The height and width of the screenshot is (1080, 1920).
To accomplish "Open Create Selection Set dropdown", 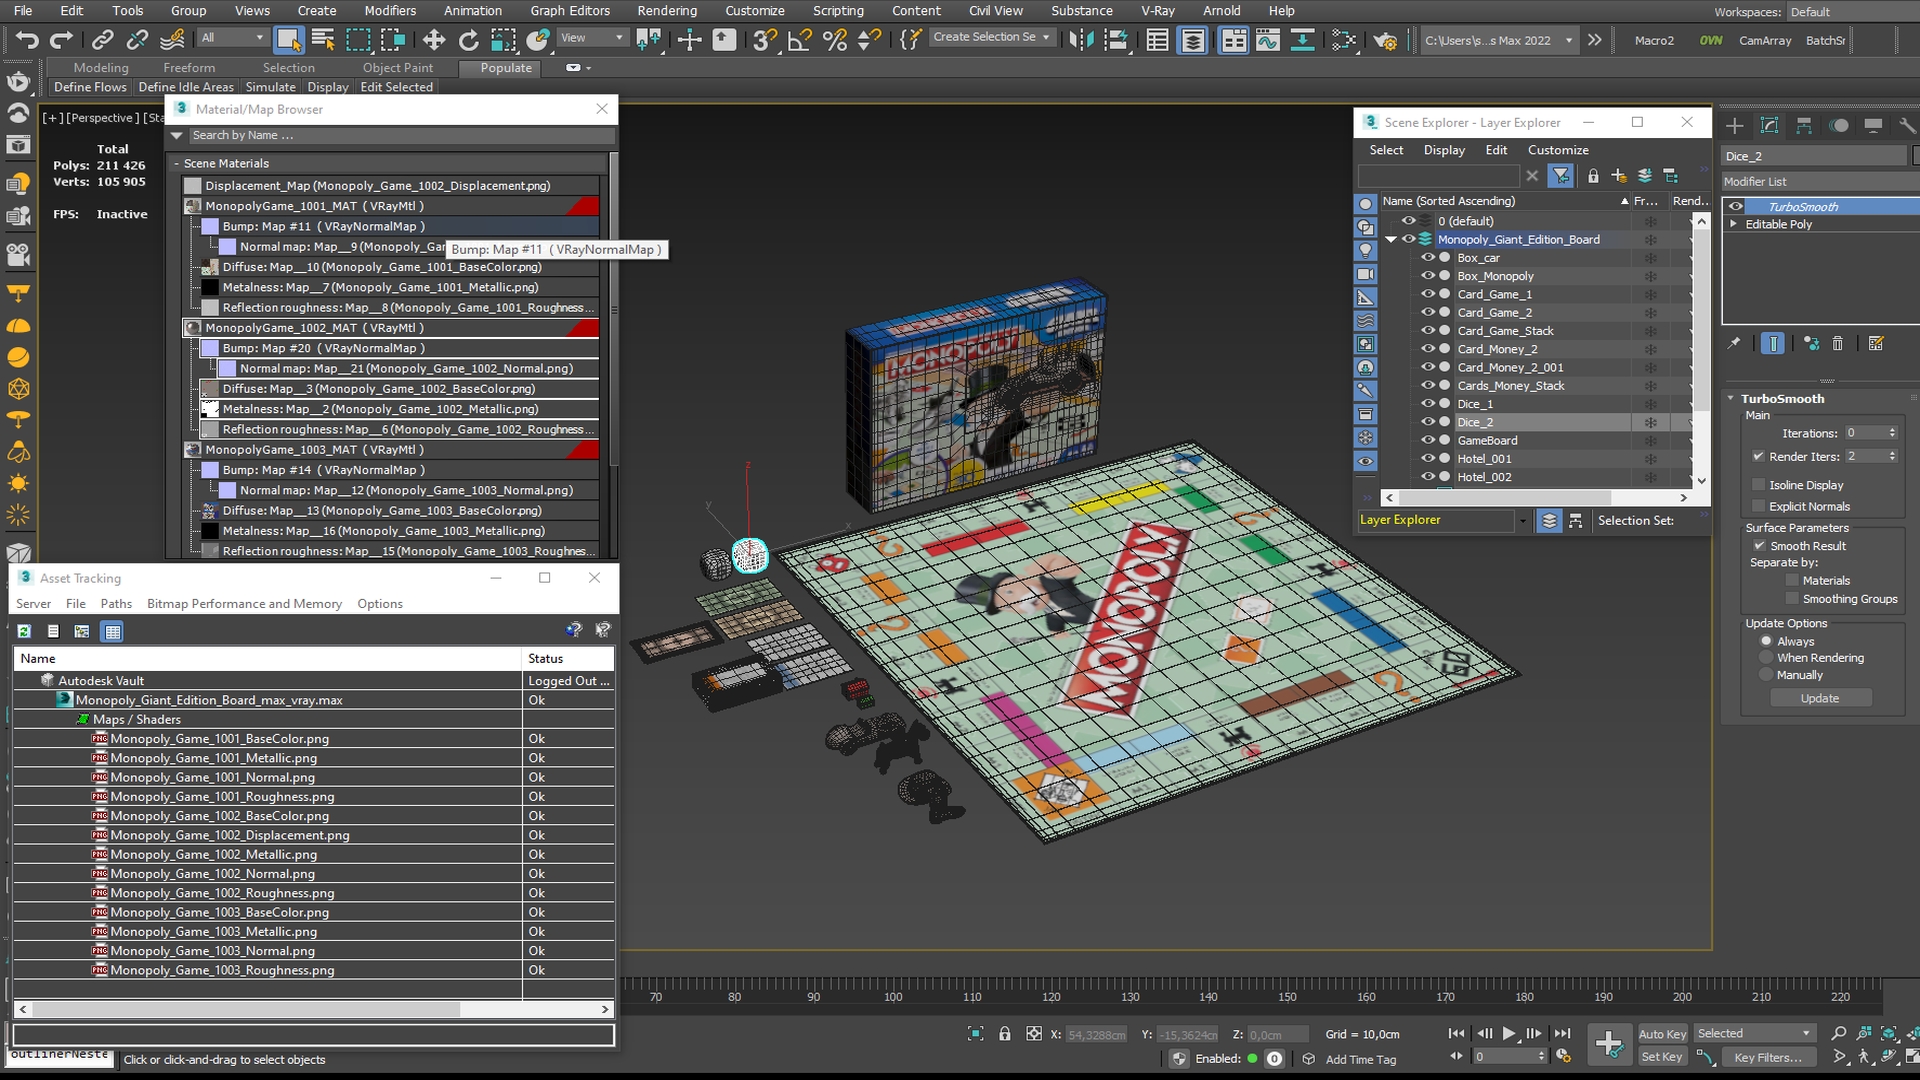I will [991, 37].
